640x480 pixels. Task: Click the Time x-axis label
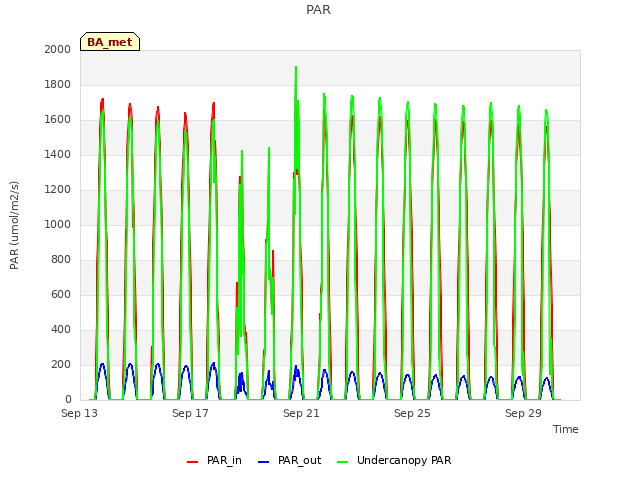tap(566, 429)
